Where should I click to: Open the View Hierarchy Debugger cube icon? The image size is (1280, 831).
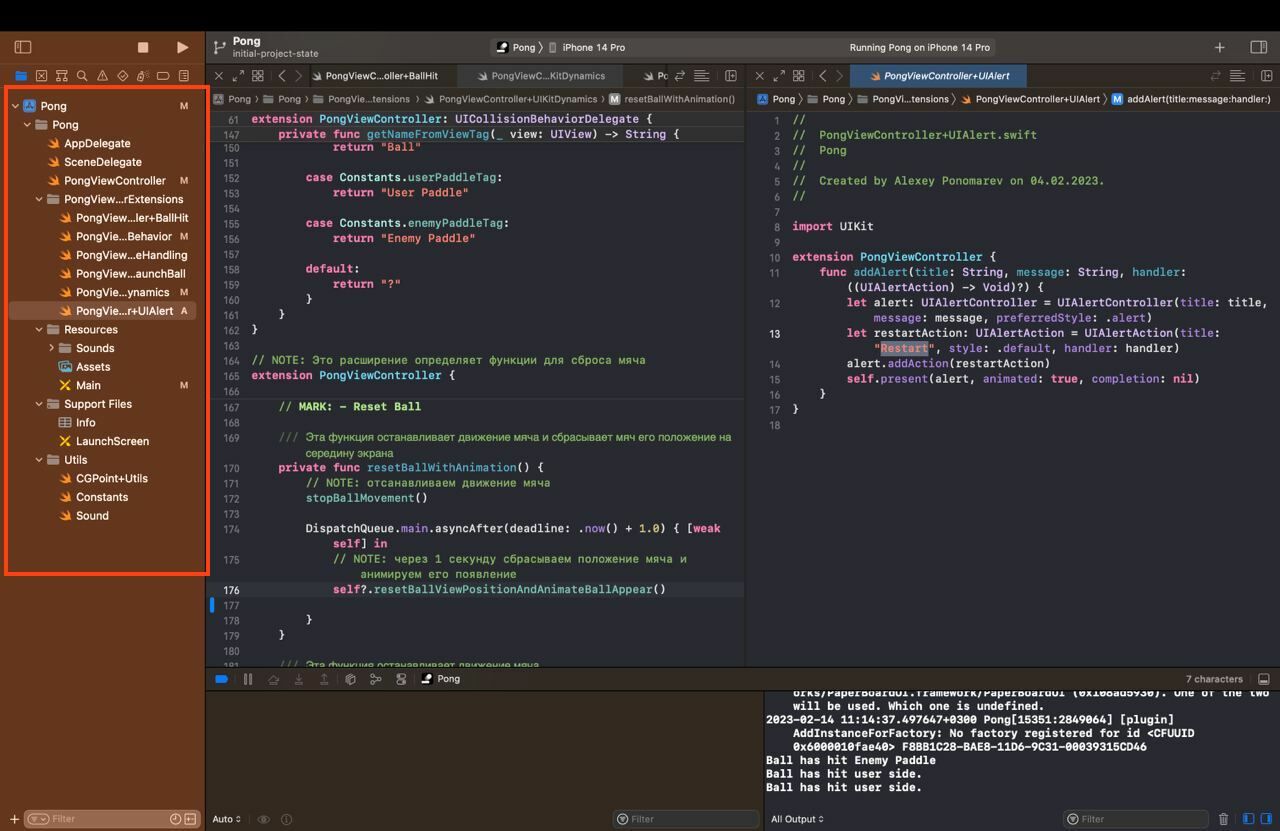point(350,679)
